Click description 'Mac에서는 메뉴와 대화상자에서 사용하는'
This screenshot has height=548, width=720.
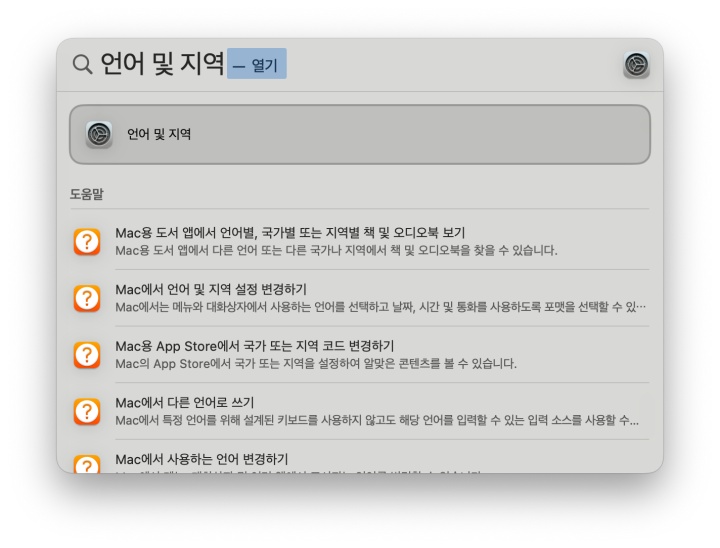coord(380,307)
